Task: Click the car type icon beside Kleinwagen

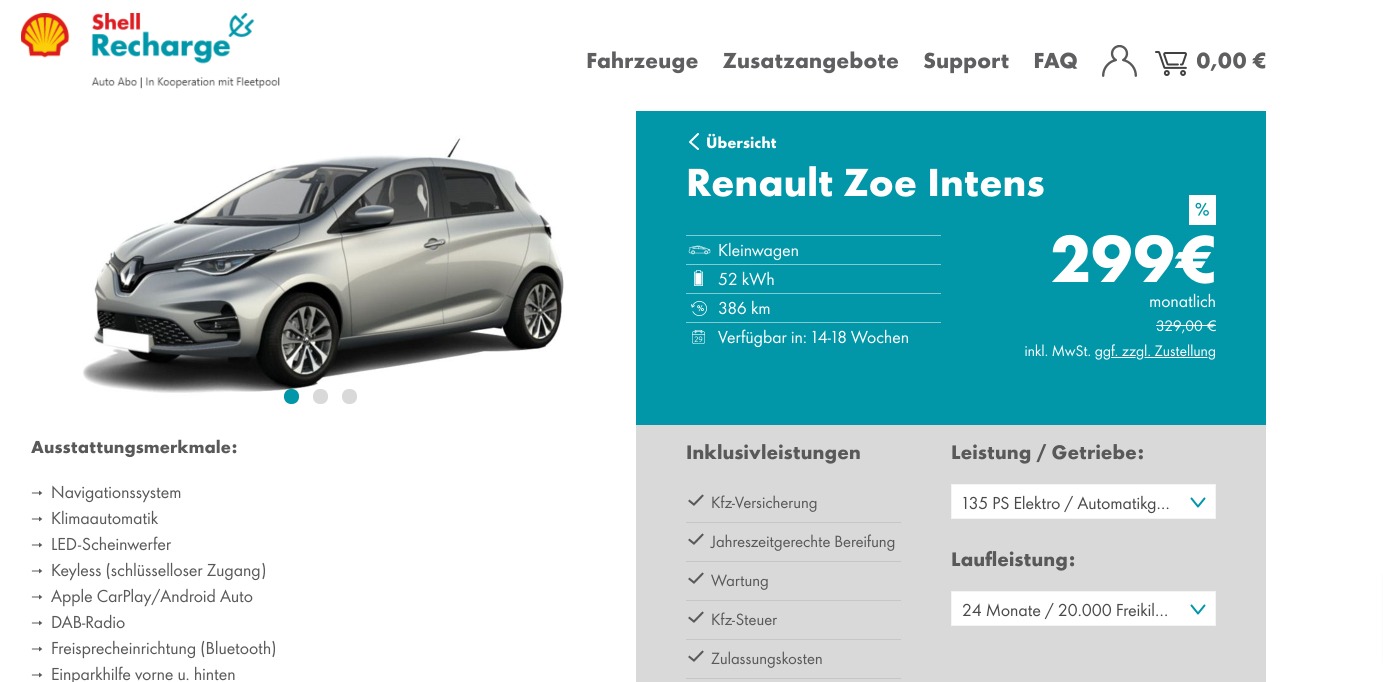Action: point(699,250)
